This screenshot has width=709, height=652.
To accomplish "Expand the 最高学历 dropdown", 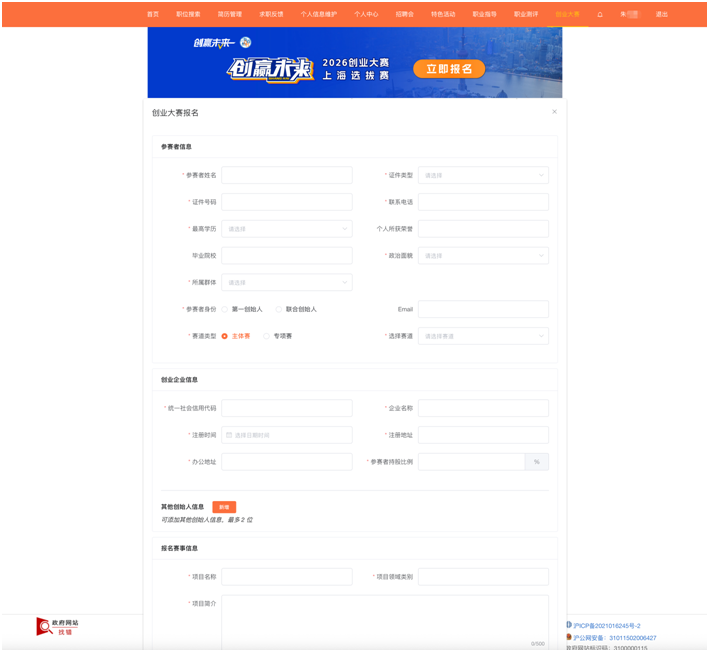I will coord(287,229).
